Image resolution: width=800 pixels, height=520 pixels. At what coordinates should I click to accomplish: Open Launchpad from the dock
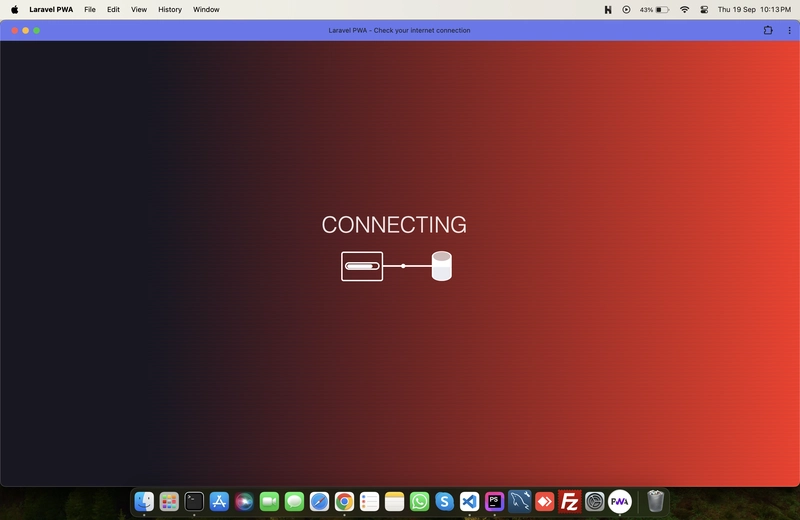[169, 501]
